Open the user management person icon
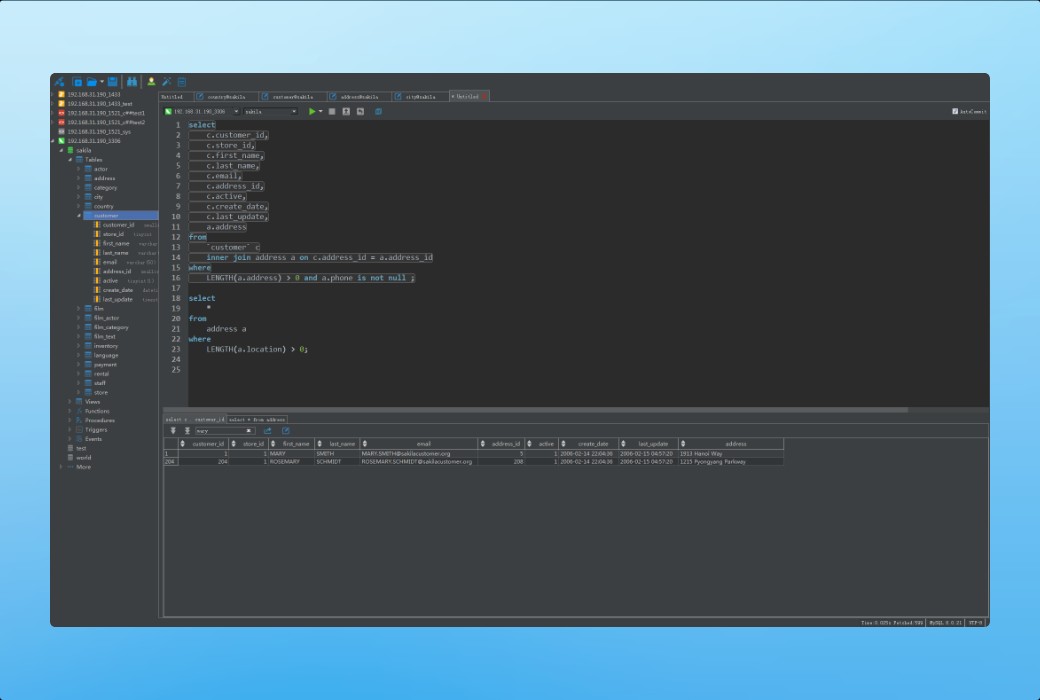The image size is (1040, 700). [x=151, y=82]
